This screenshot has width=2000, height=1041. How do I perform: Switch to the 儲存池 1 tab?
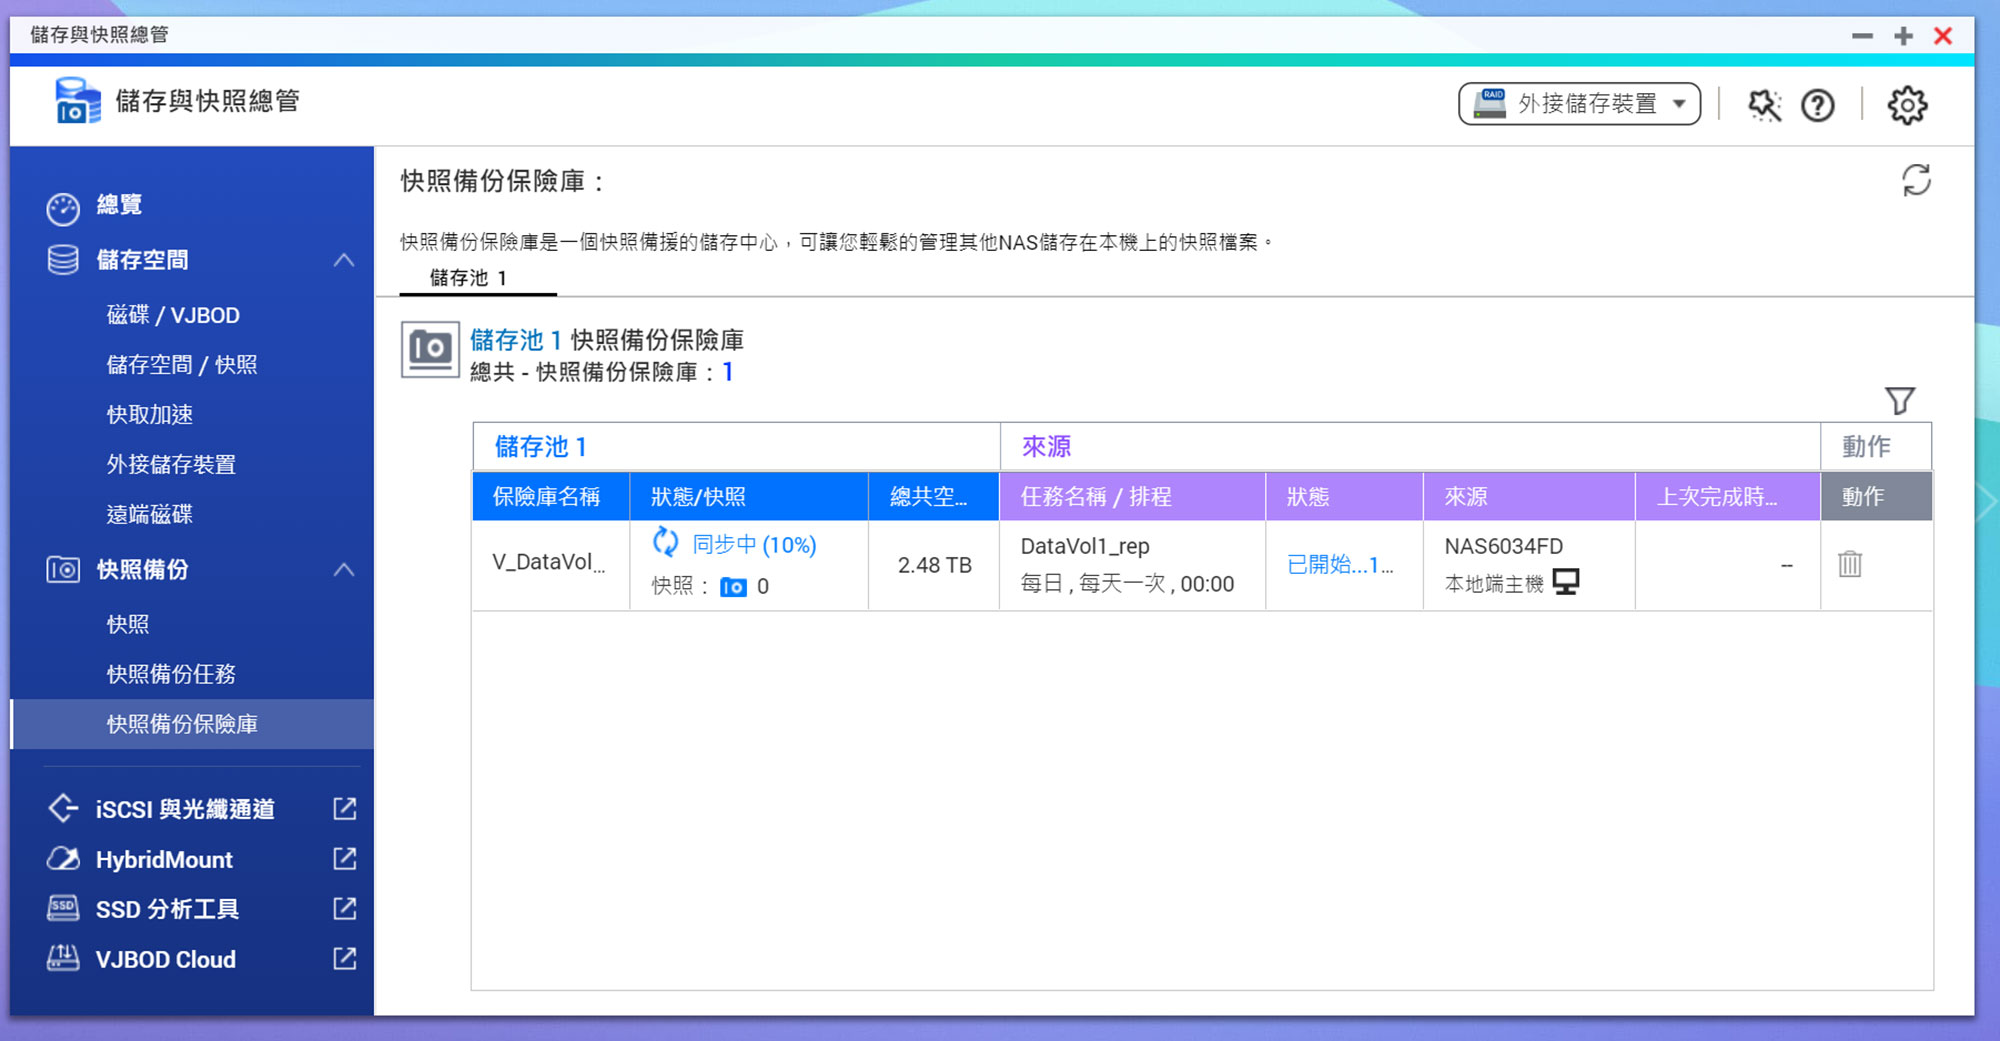pos(478,278)
